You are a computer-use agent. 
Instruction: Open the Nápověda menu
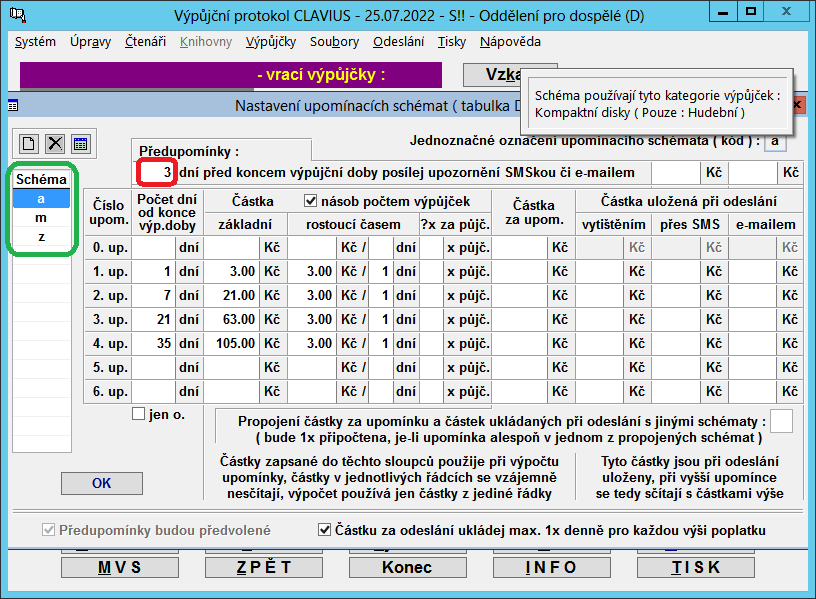[510, 42]
